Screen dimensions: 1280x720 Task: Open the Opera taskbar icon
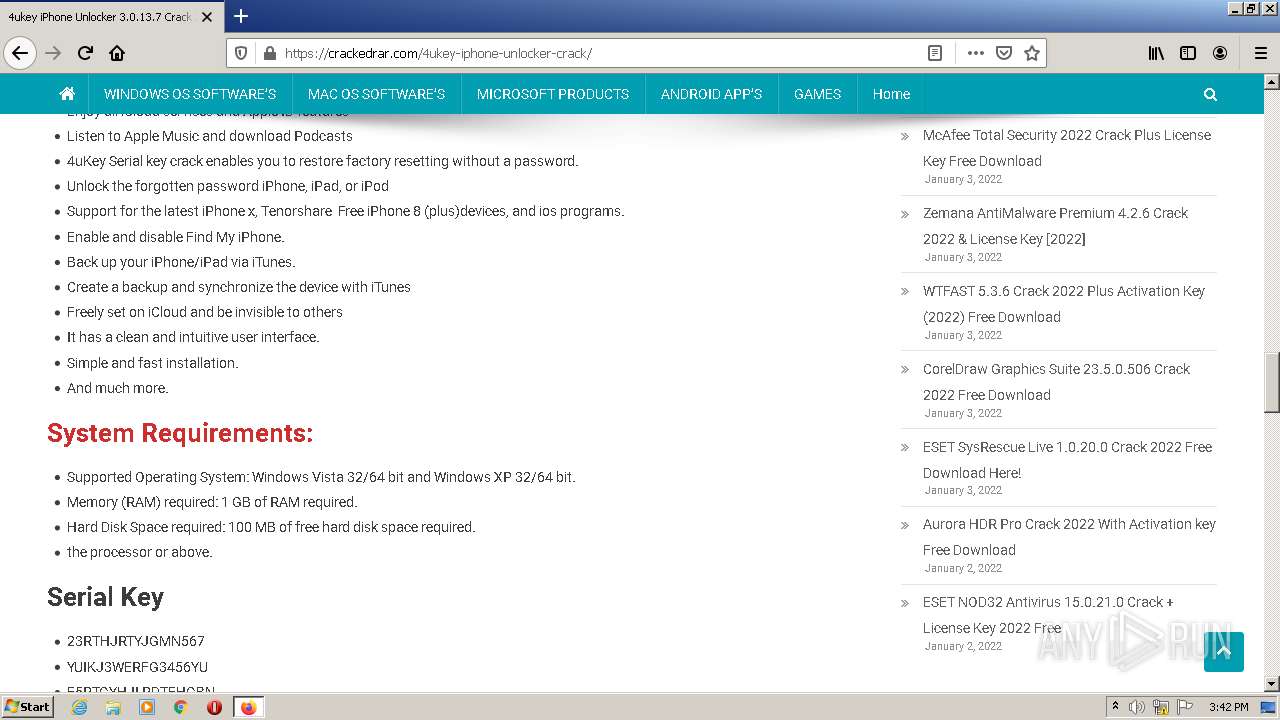214,707
